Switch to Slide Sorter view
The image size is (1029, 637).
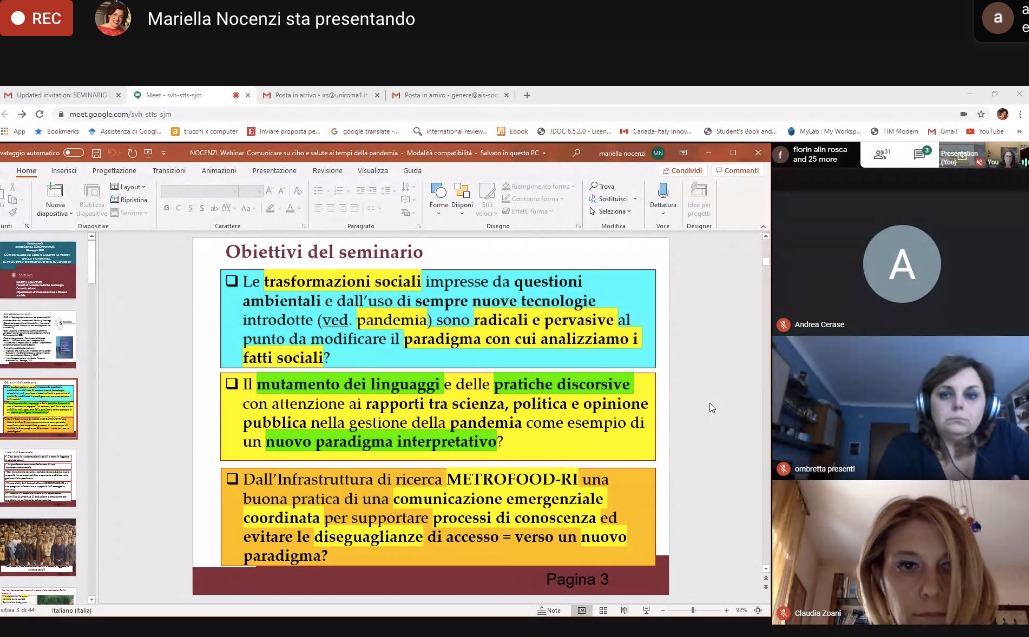coord(603,611)
